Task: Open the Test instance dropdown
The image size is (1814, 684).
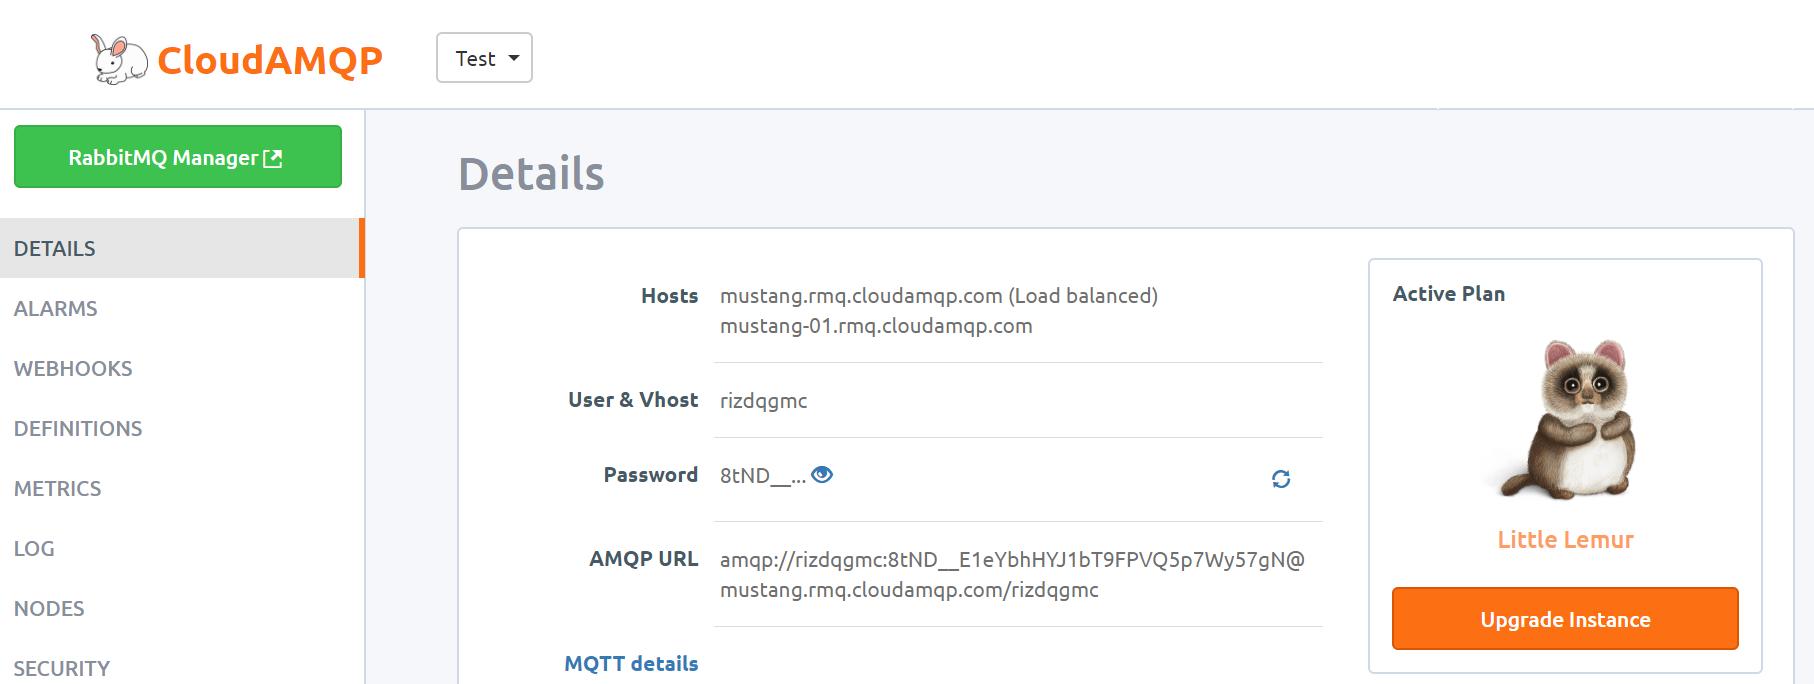Action: pyautogui.click(x=484, y=58)
